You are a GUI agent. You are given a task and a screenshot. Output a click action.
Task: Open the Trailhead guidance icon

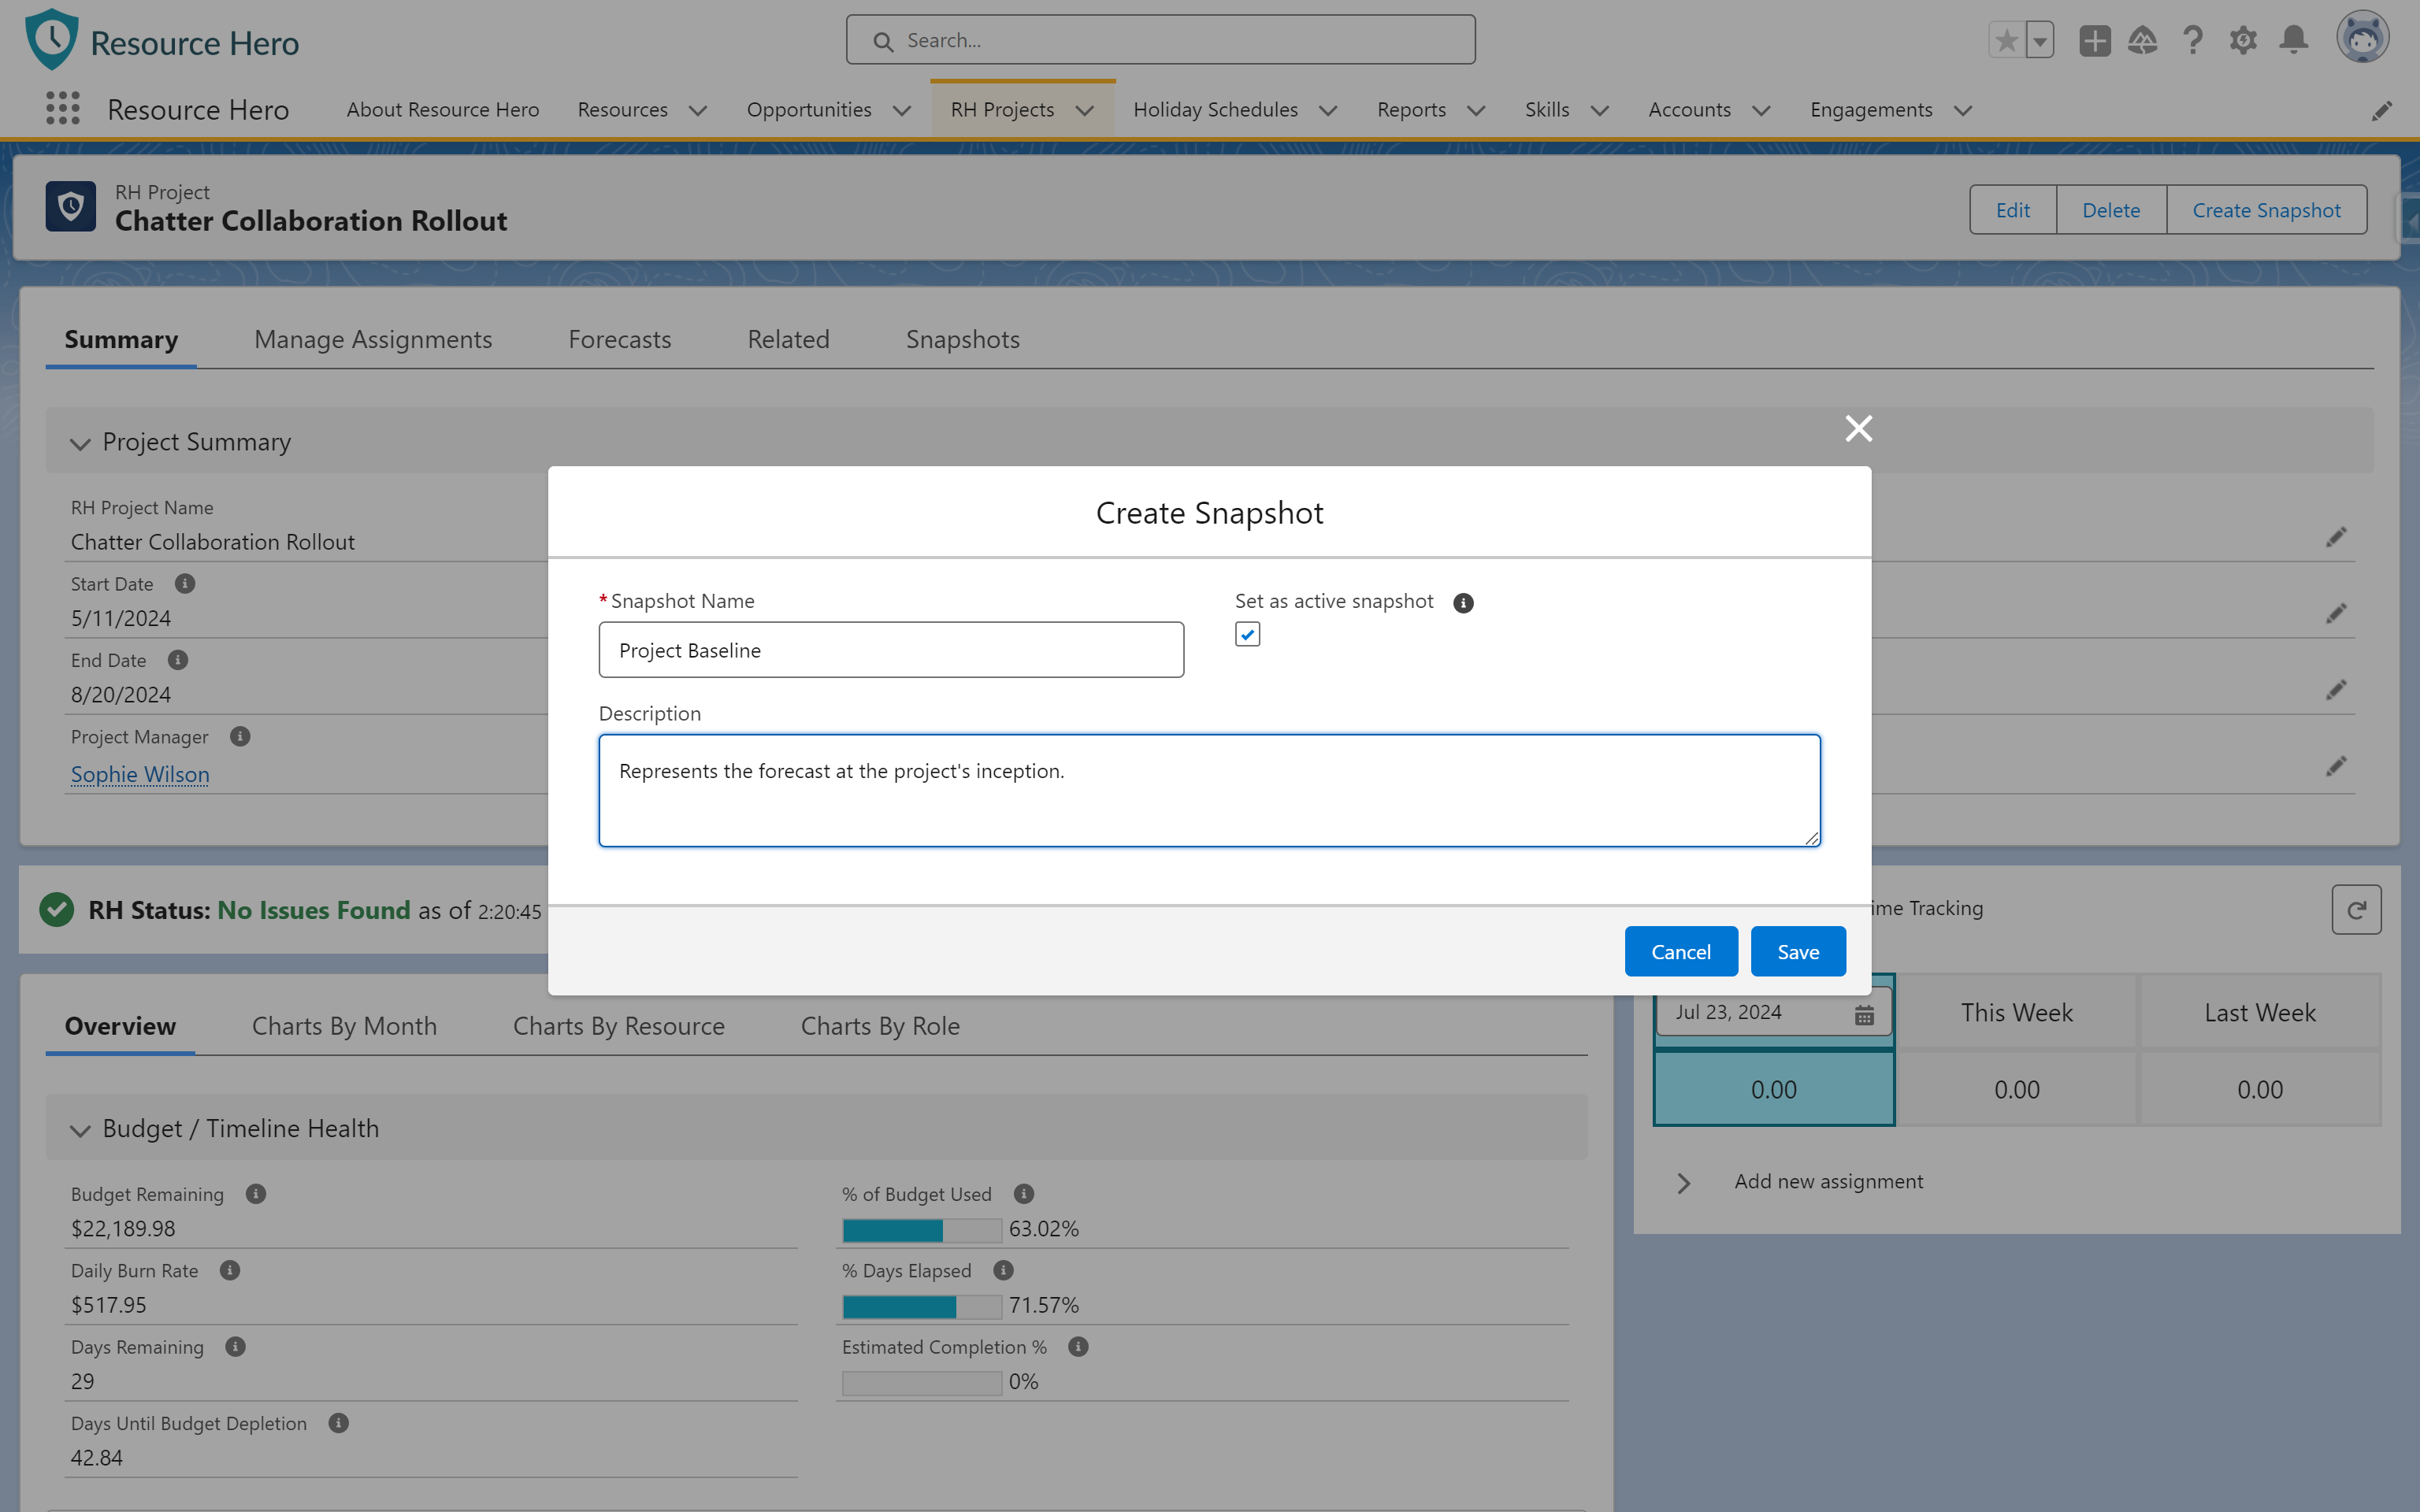[x=2143, y=41]
